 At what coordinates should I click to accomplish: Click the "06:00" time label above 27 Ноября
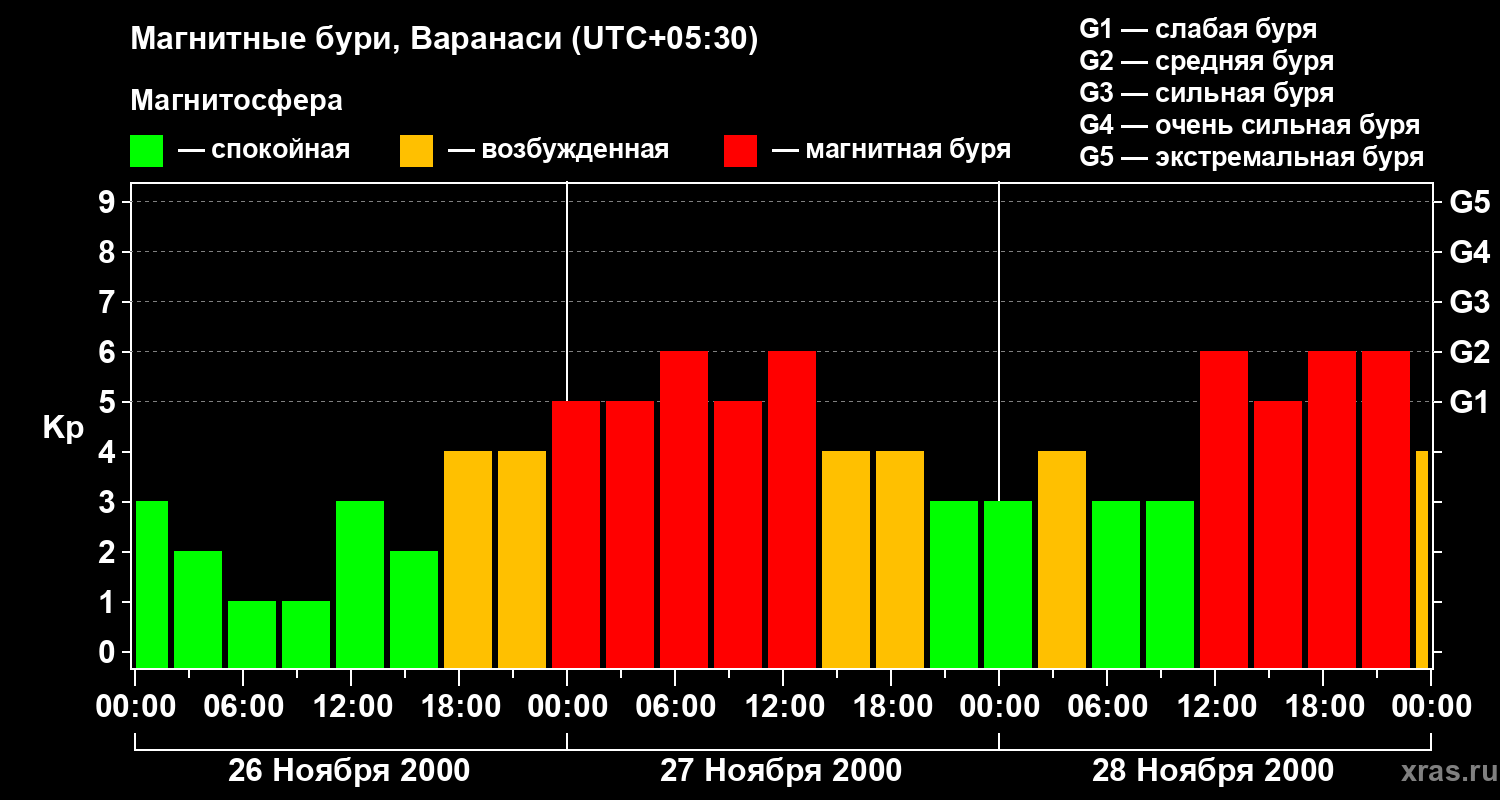pyautogui.click(x=675, y=706)
